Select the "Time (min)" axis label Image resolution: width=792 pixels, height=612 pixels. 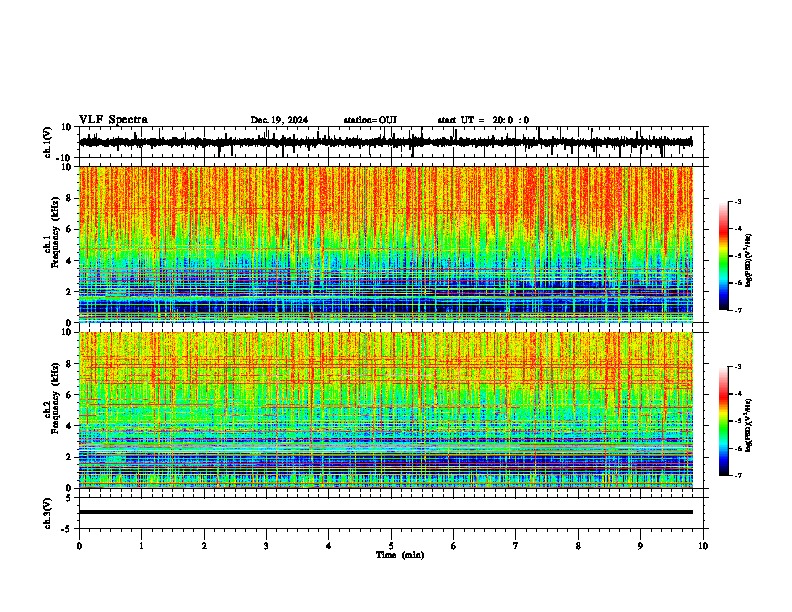coord(400,555)
